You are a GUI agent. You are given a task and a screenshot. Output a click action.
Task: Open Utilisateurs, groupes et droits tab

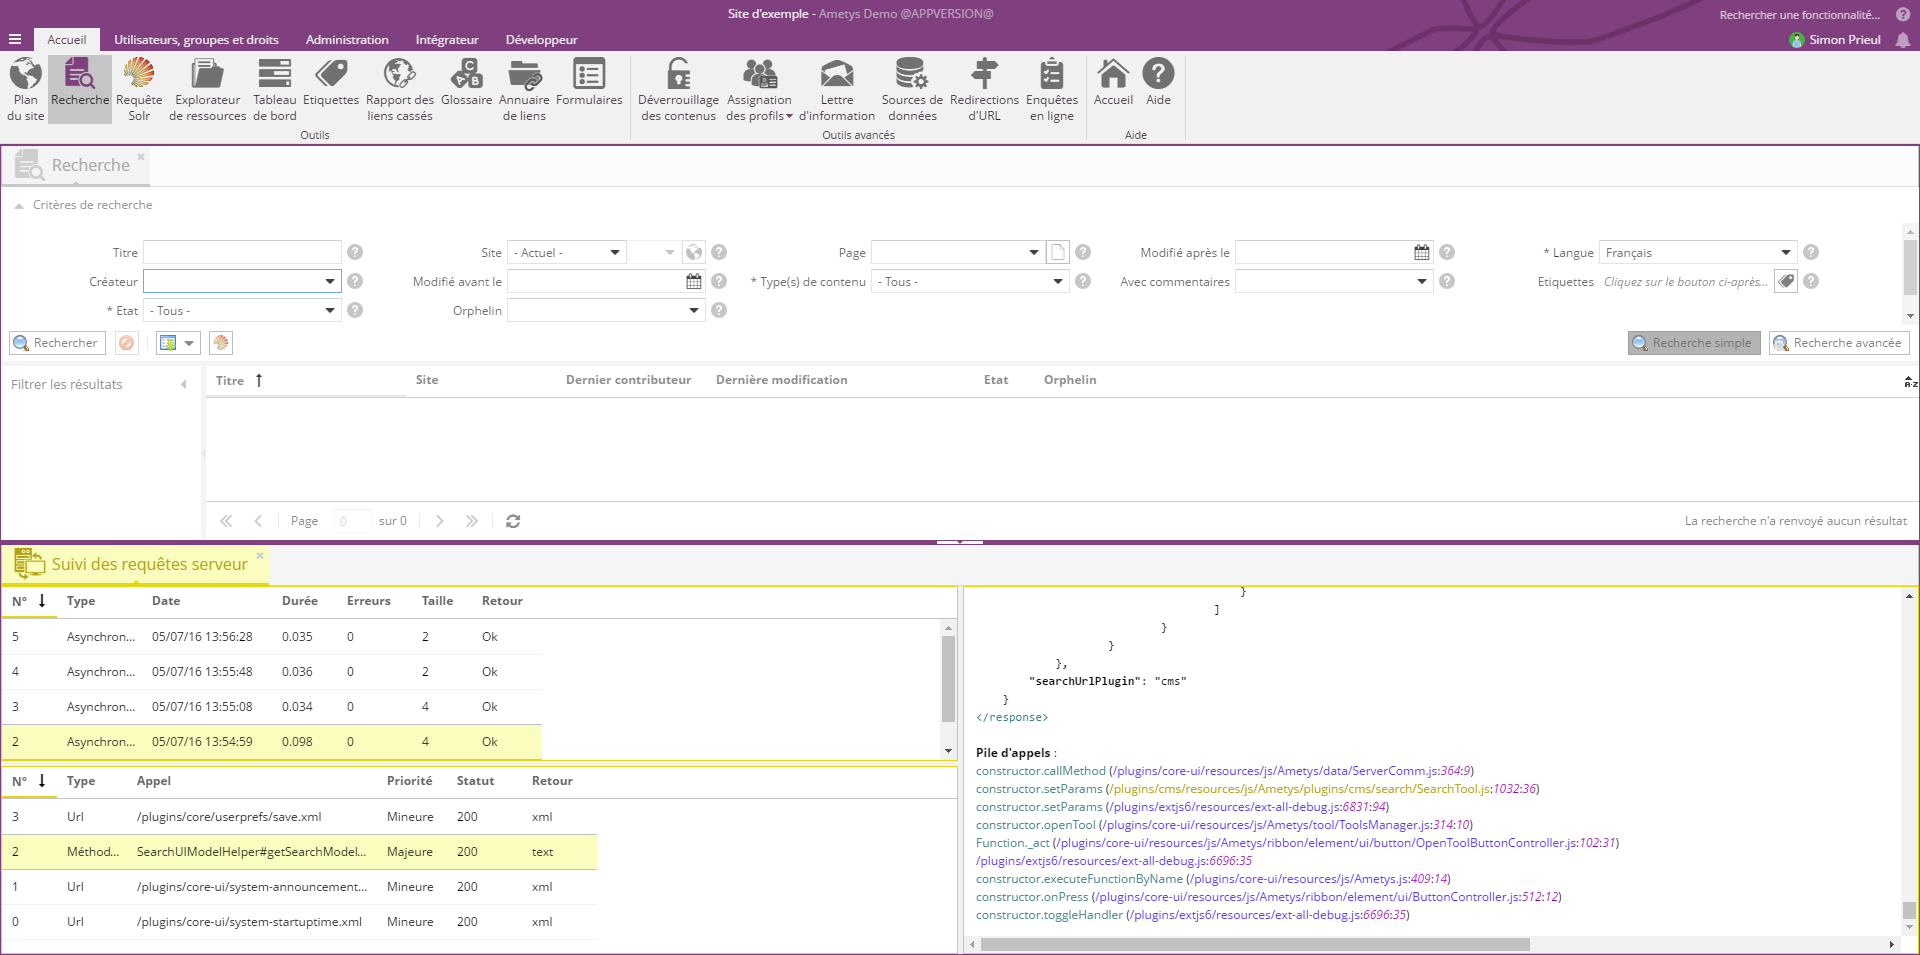click(x=196, y=40)
